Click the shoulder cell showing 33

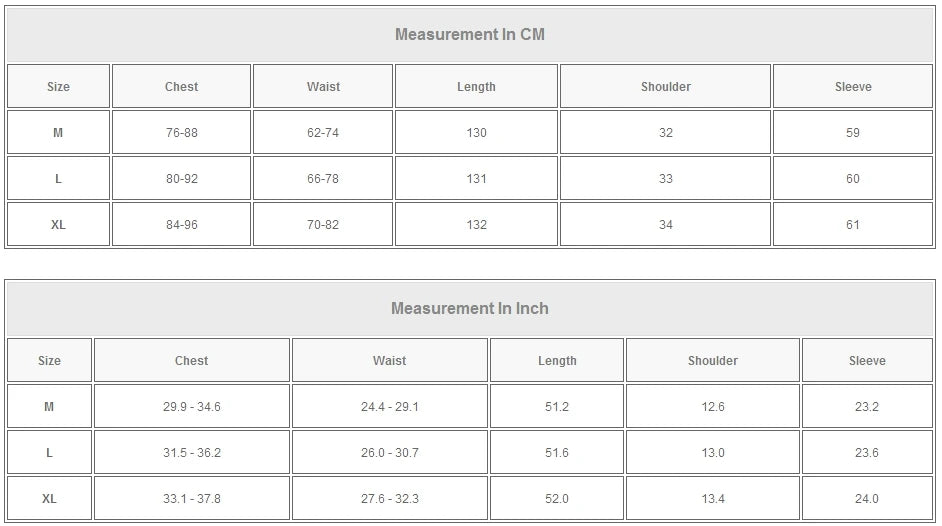point(665,179)
